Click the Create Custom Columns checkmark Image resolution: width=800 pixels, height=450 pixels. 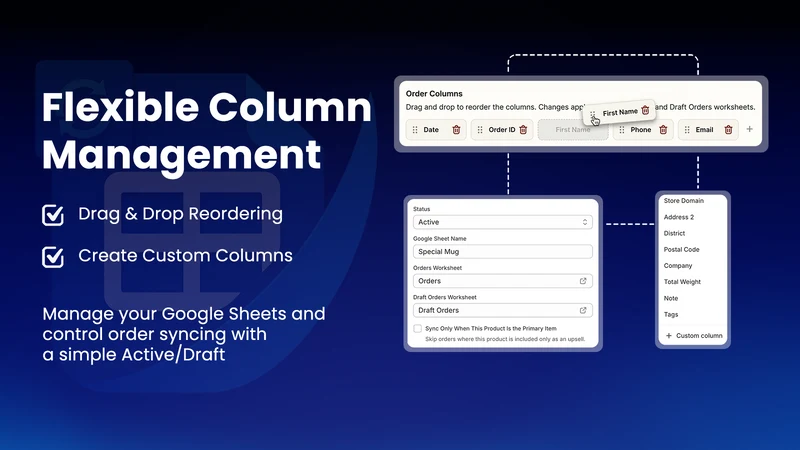53,257
